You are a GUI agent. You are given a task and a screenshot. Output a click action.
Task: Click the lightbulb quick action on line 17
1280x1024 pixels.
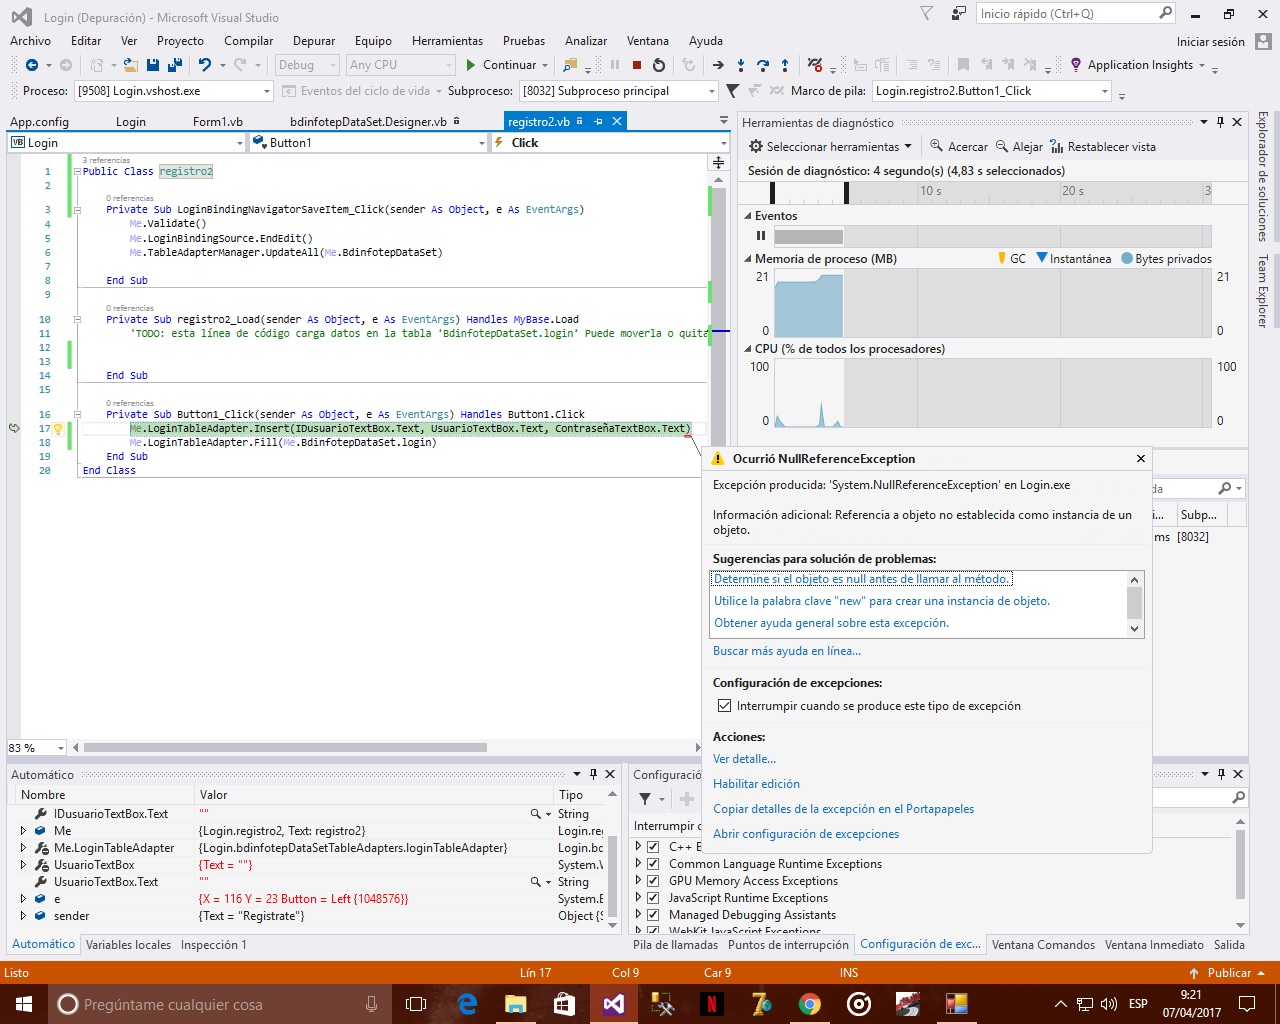[58, 429]
